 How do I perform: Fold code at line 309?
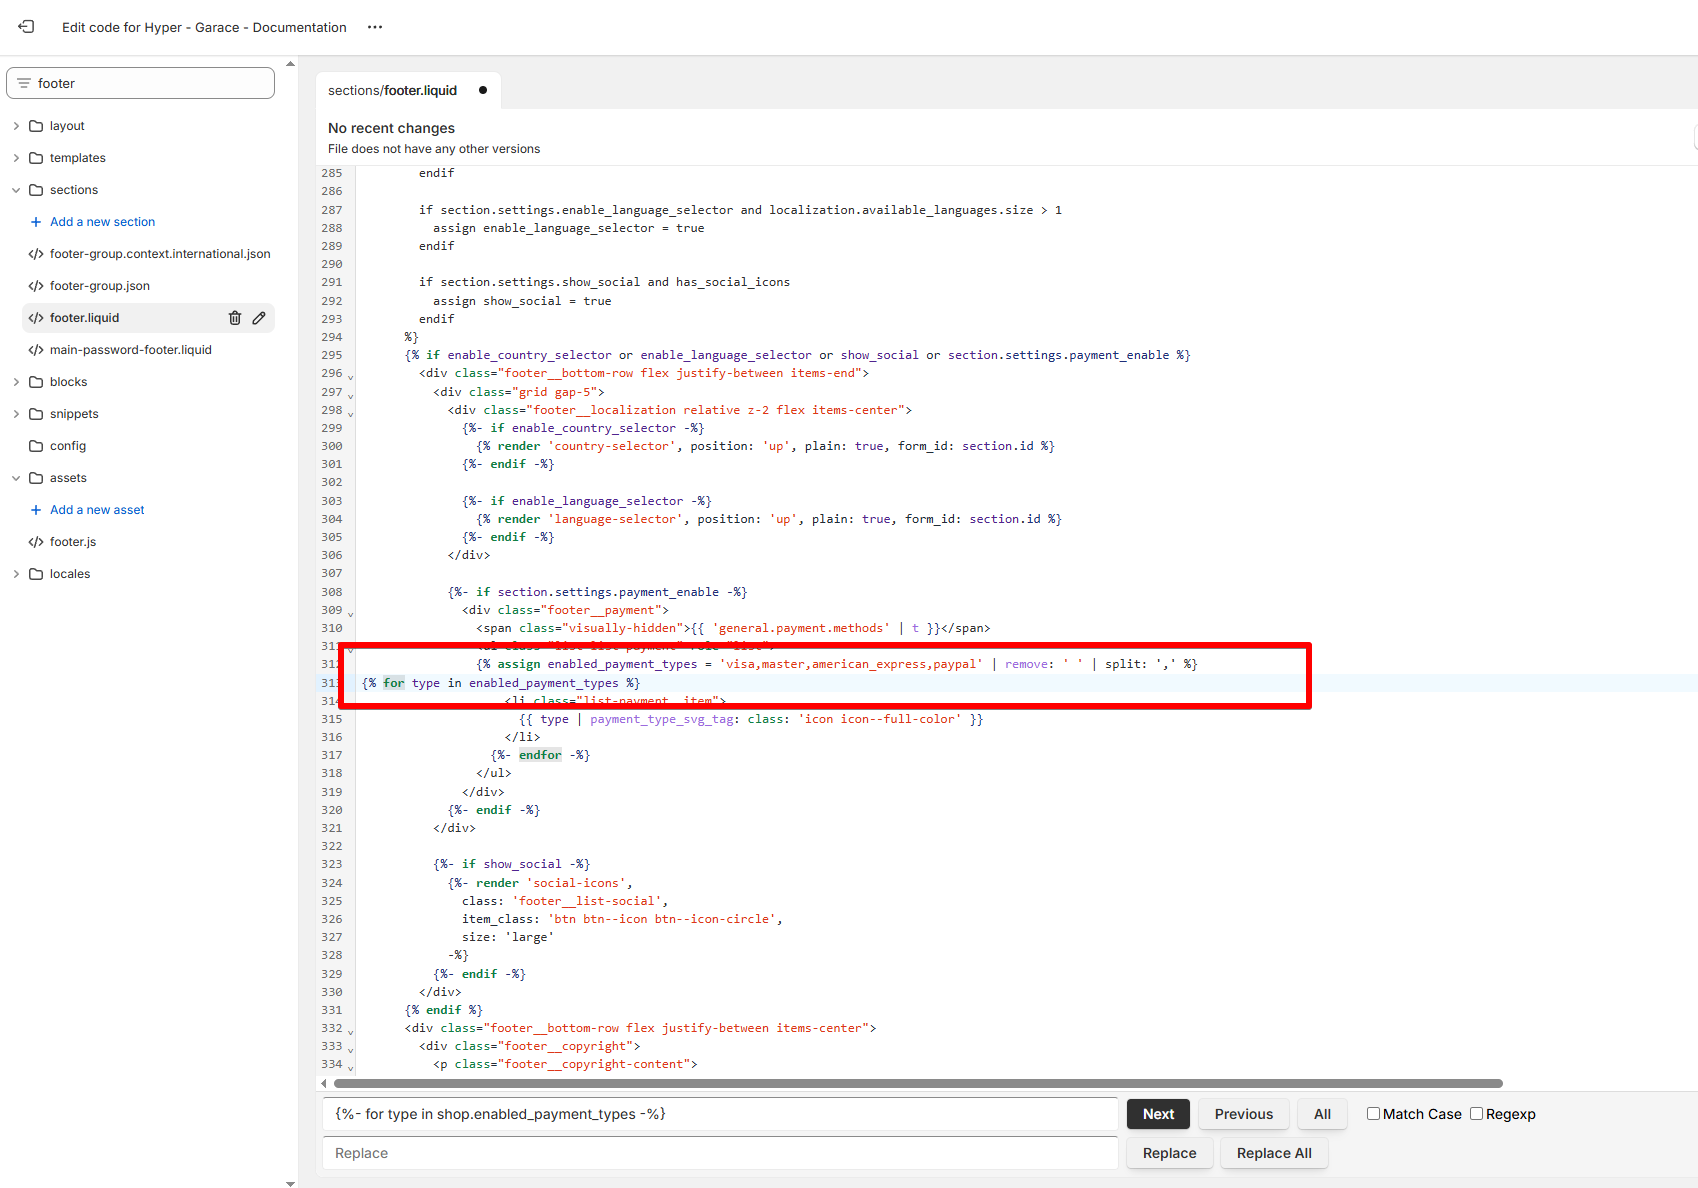tap(350, 613)
